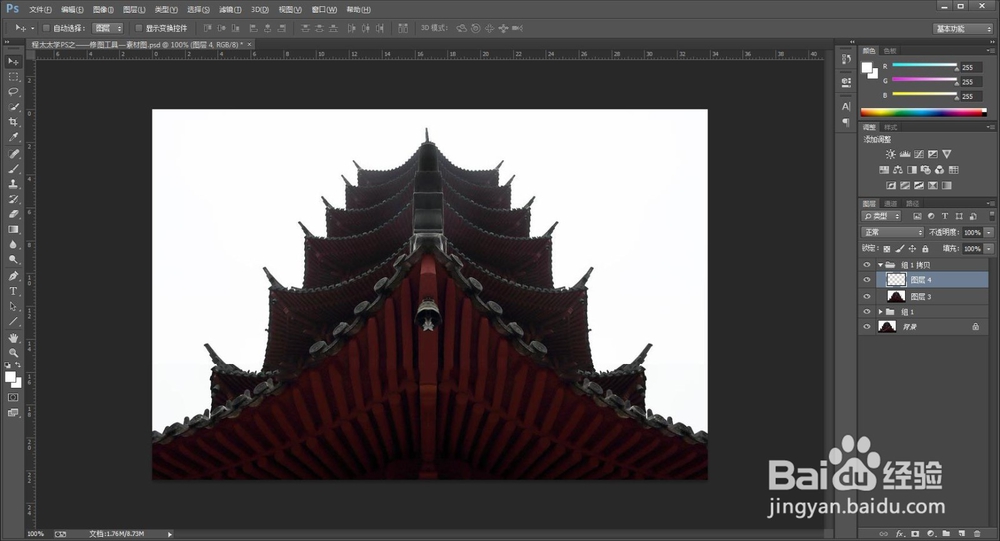This screenshot has width=1000, height=541.
Task: Select the Lasso tool
Action: coord(14,91)
